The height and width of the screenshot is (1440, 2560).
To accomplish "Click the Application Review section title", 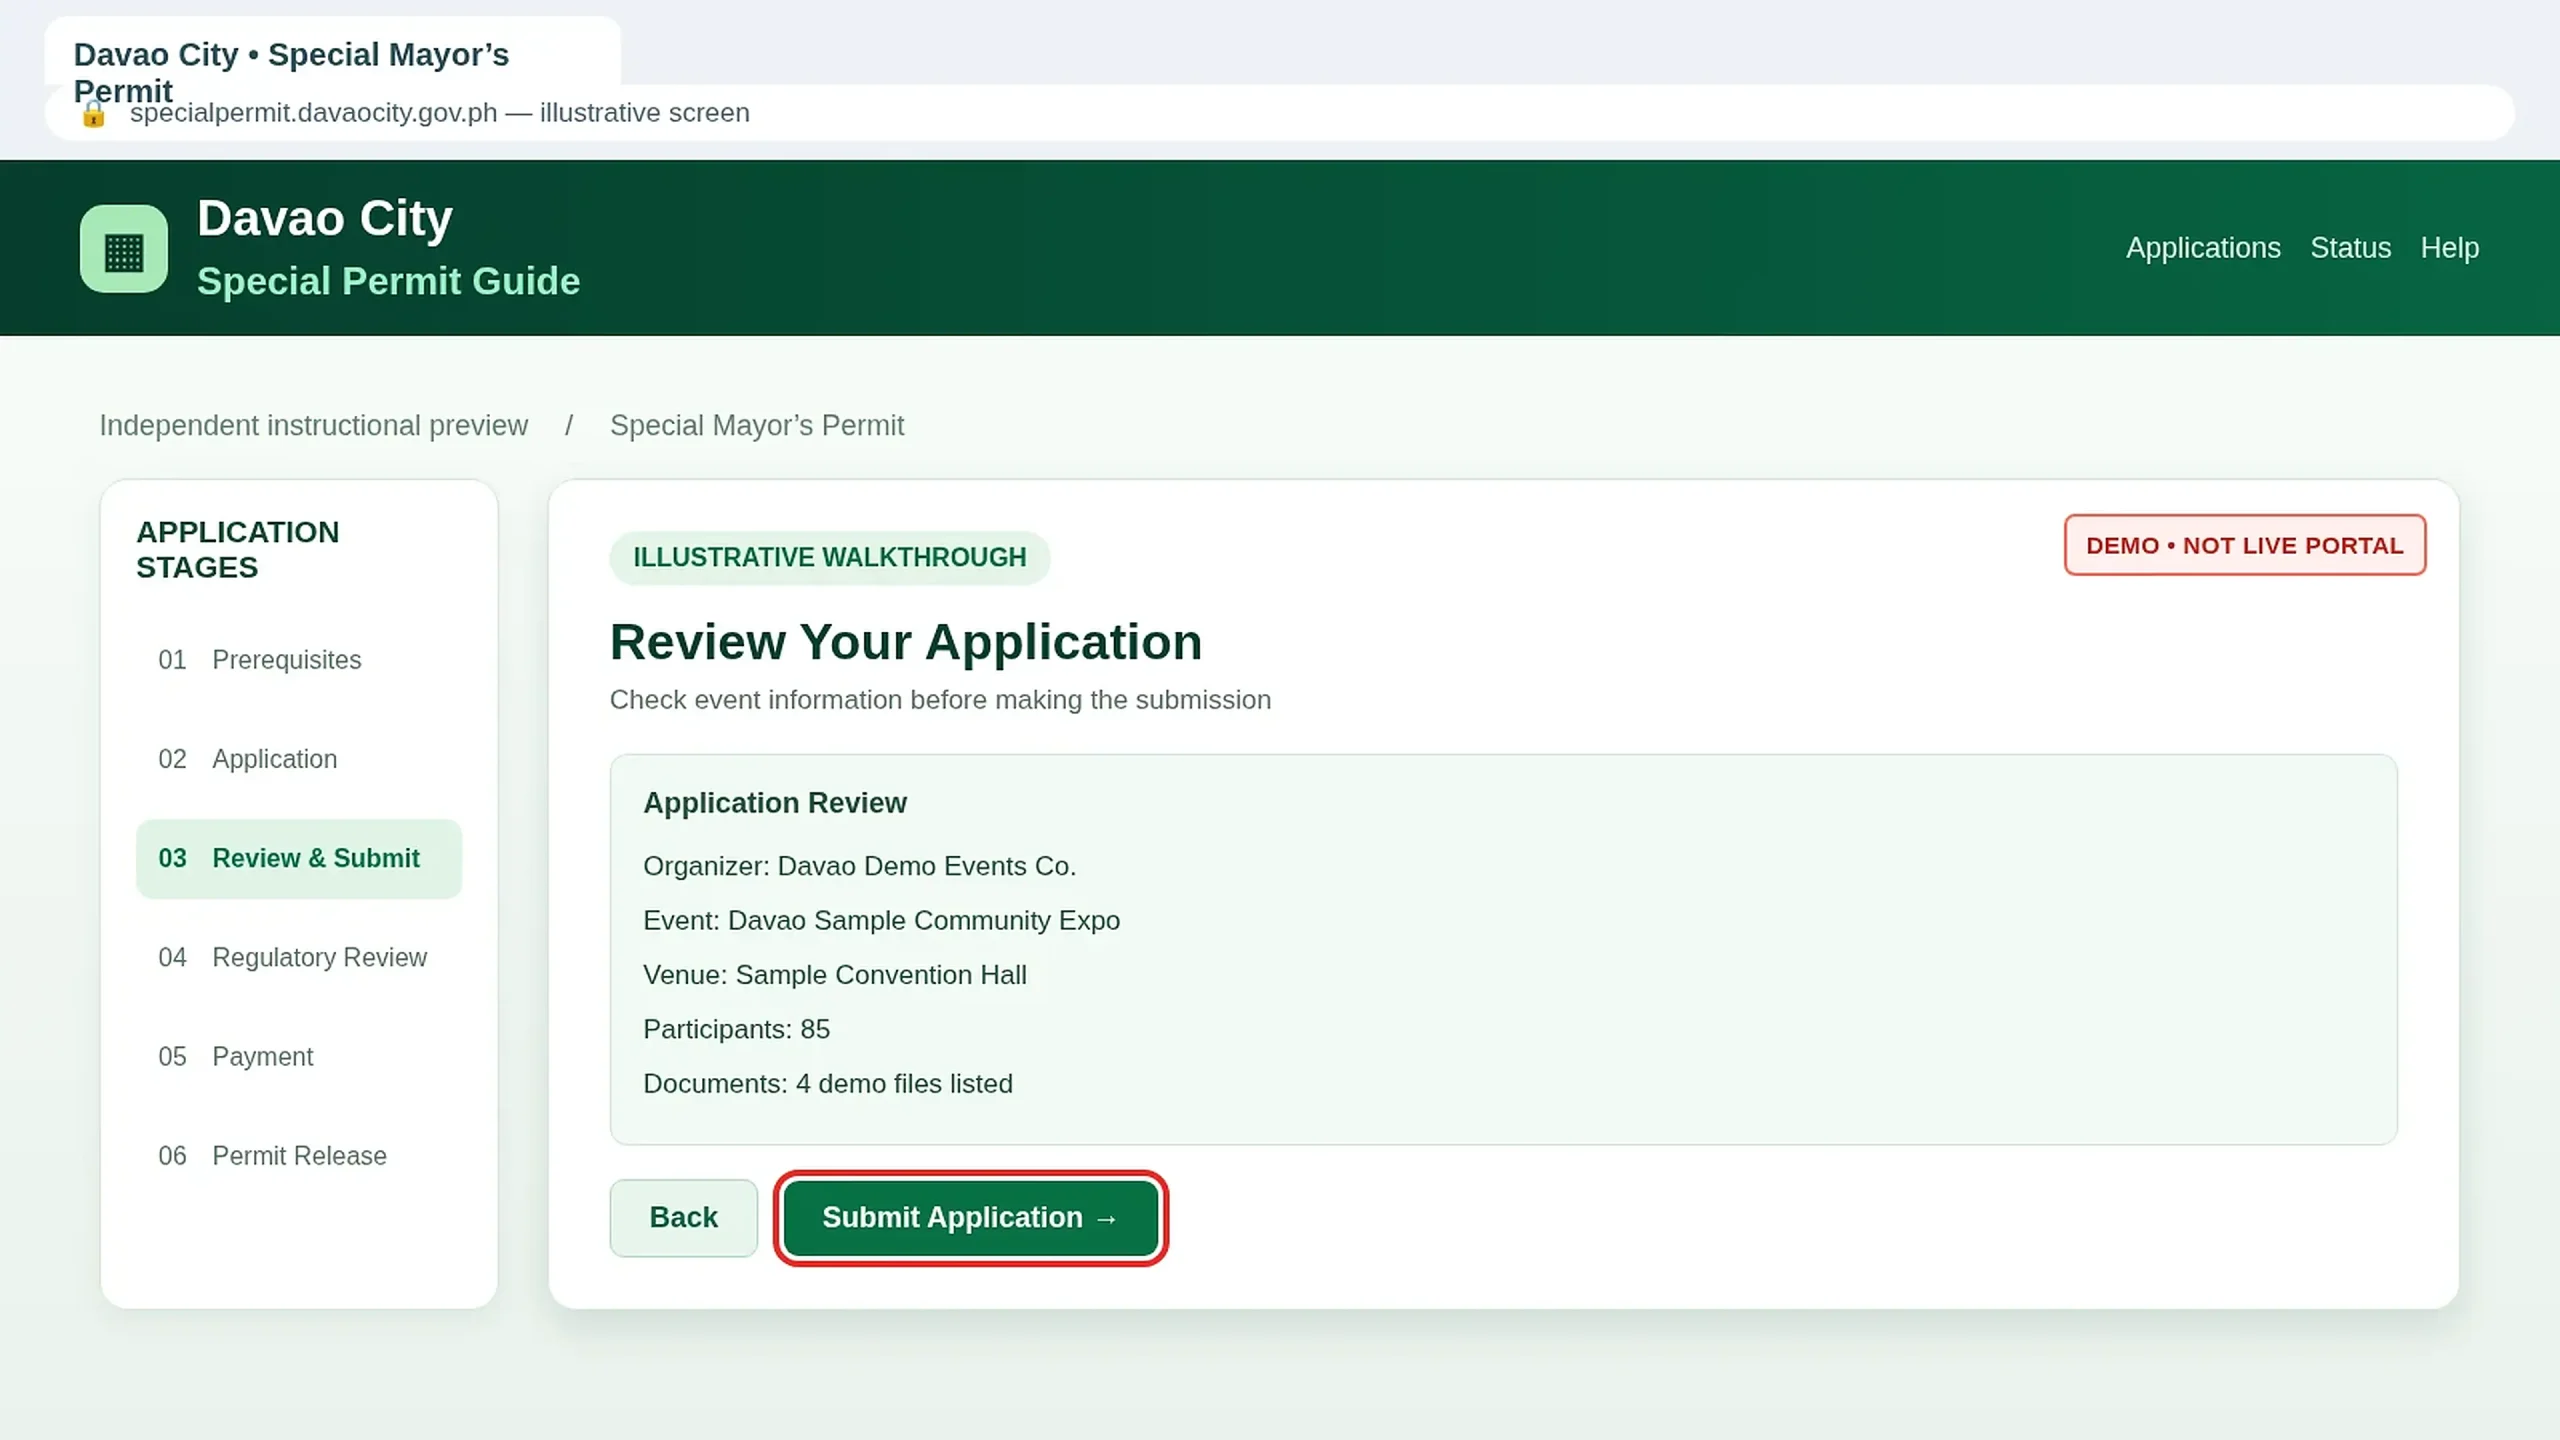I will coord(775,803).
